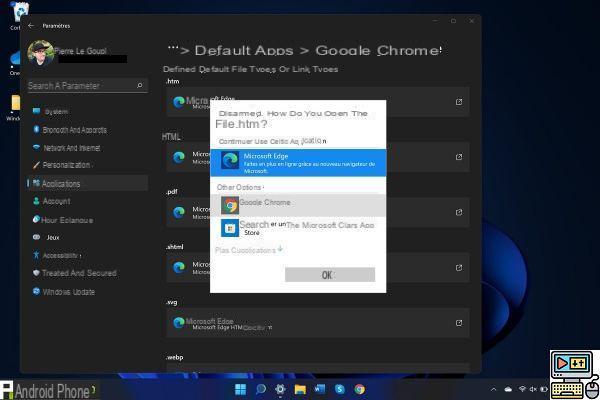Click the external-link icon in the HTML row
This screenshot has width=600, height=400.
(x=459, y=157)
